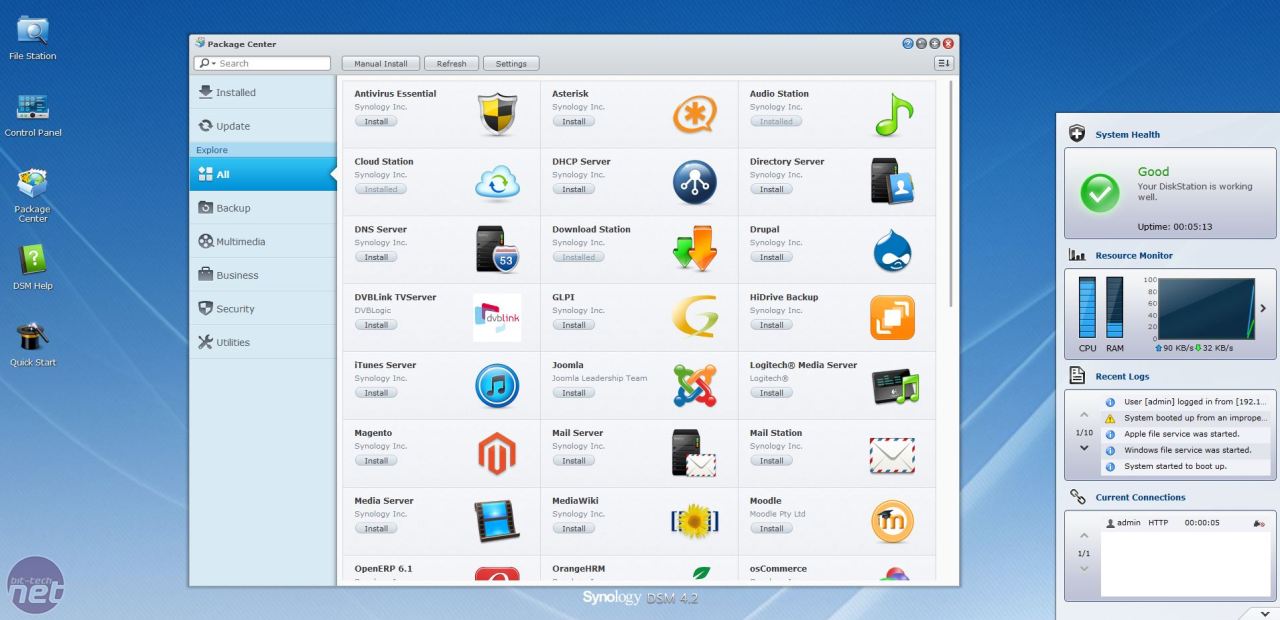Select the Security category
The height and width of the screenshot is (620, 1280).
(263, 309)
